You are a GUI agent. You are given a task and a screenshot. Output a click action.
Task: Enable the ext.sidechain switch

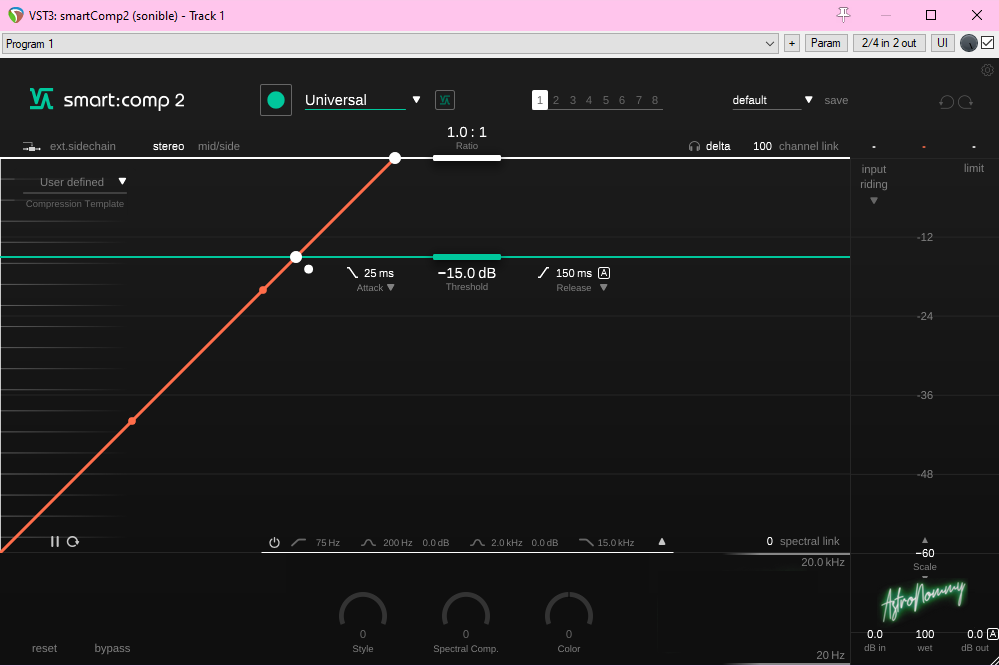(x=32, y=146)
